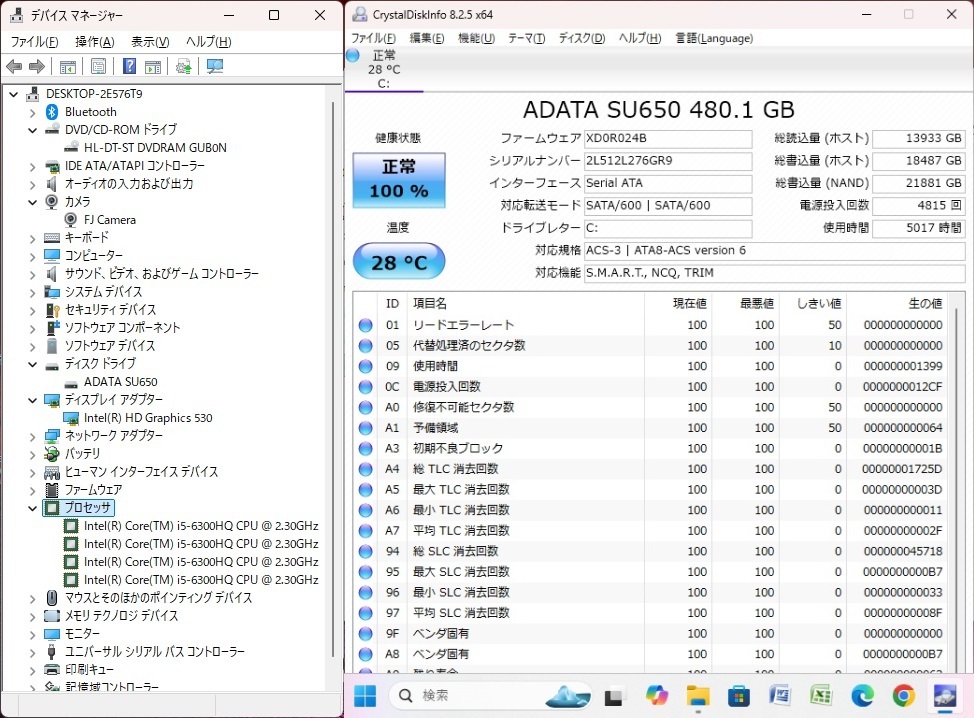Image resolution: width=974 pixels, height=718 pixels.
Task: Select the Intel(R) HD Graphics 530 device
Action: click(x=147, y=418)
